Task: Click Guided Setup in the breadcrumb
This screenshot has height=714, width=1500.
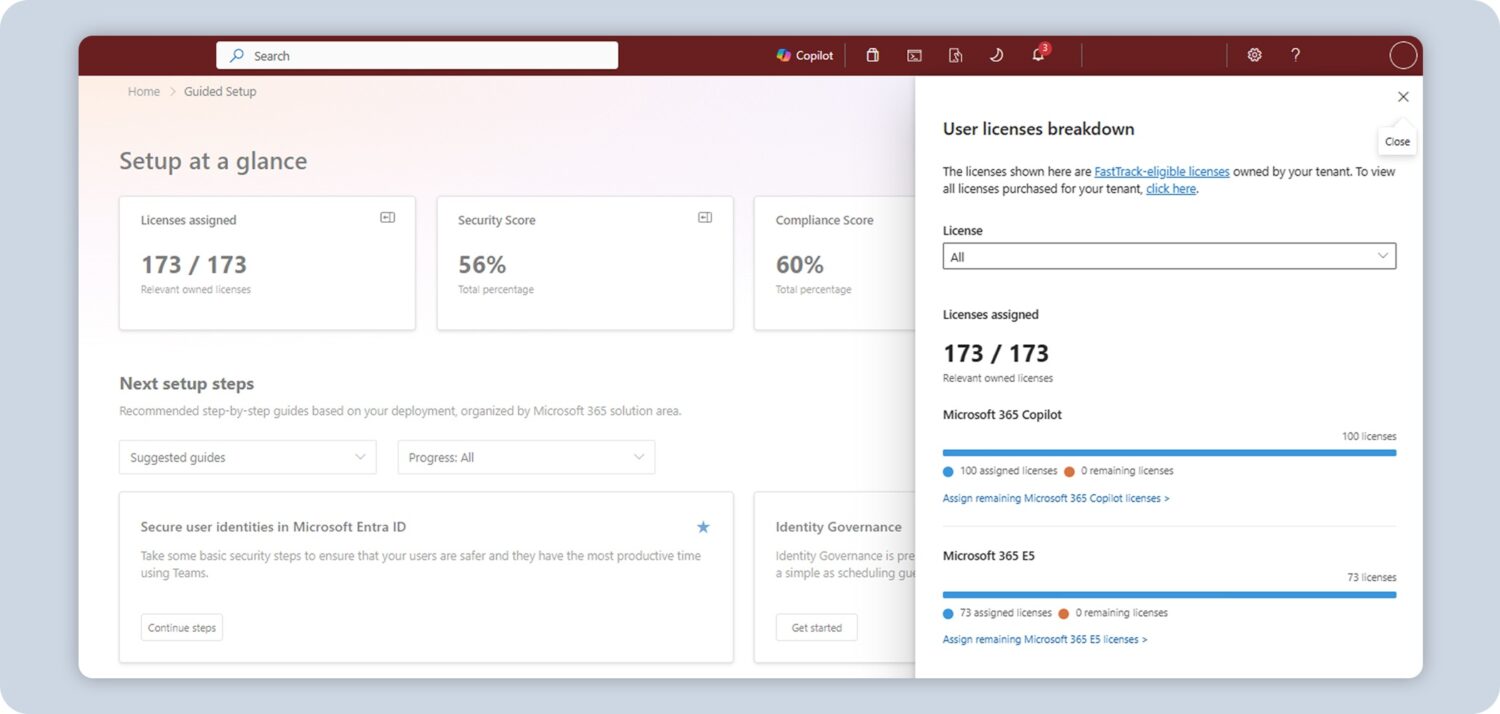Action: coord(220,91)
